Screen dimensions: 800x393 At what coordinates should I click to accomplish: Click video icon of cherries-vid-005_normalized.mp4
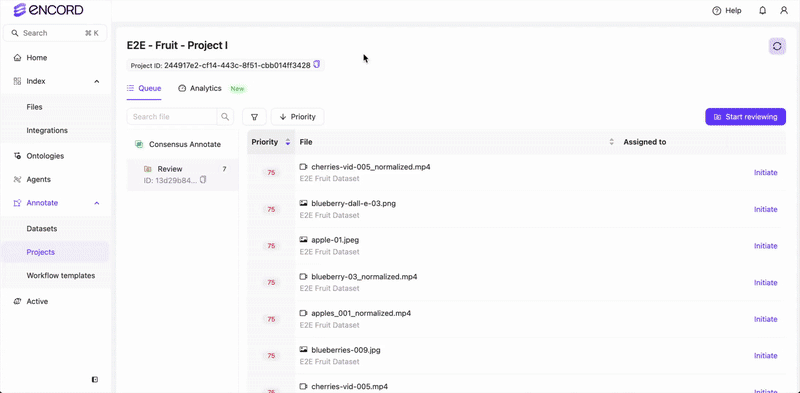point(304,167)
